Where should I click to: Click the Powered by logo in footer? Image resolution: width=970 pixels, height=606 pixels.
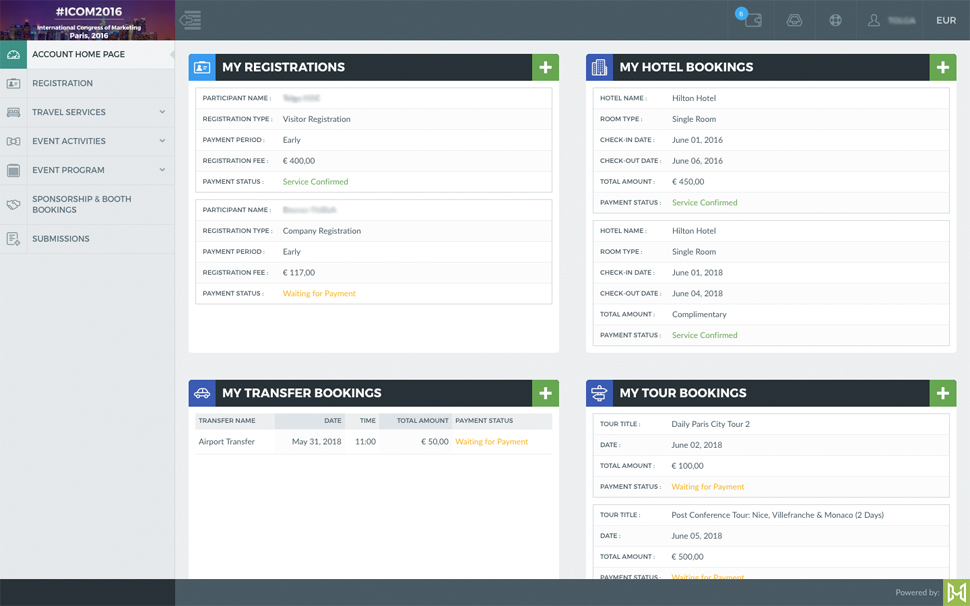pos(956,592)
